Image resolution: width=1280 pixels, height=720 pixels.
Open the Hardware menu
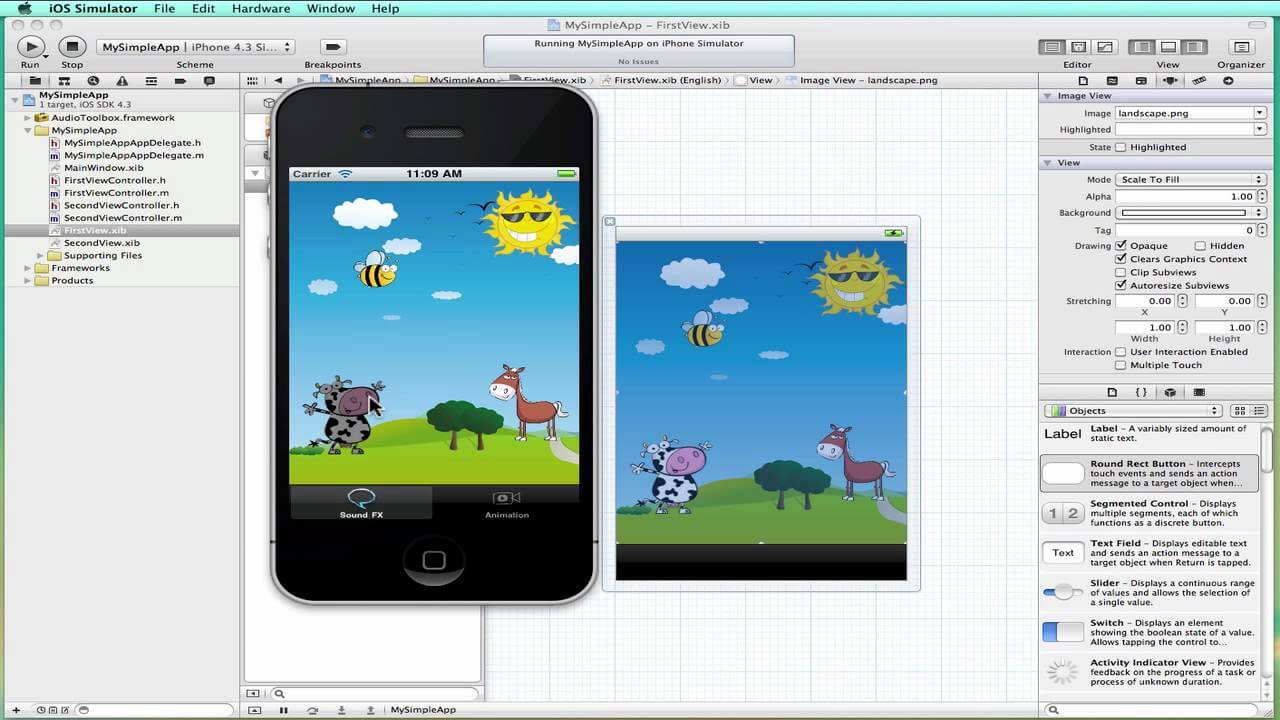click(259, 8)
